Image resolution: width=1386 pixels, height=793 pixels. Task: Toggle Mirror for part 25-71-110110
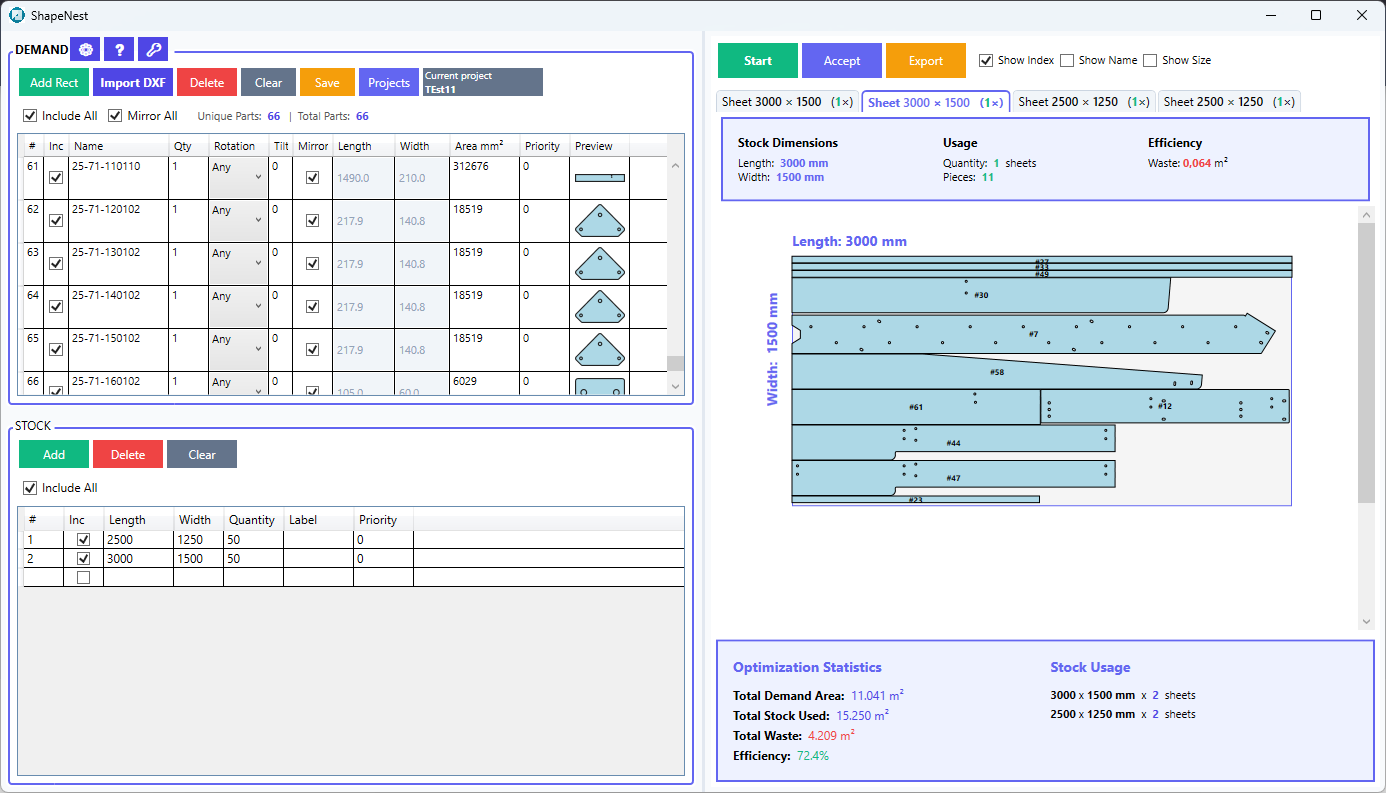[x=313, y=177]
